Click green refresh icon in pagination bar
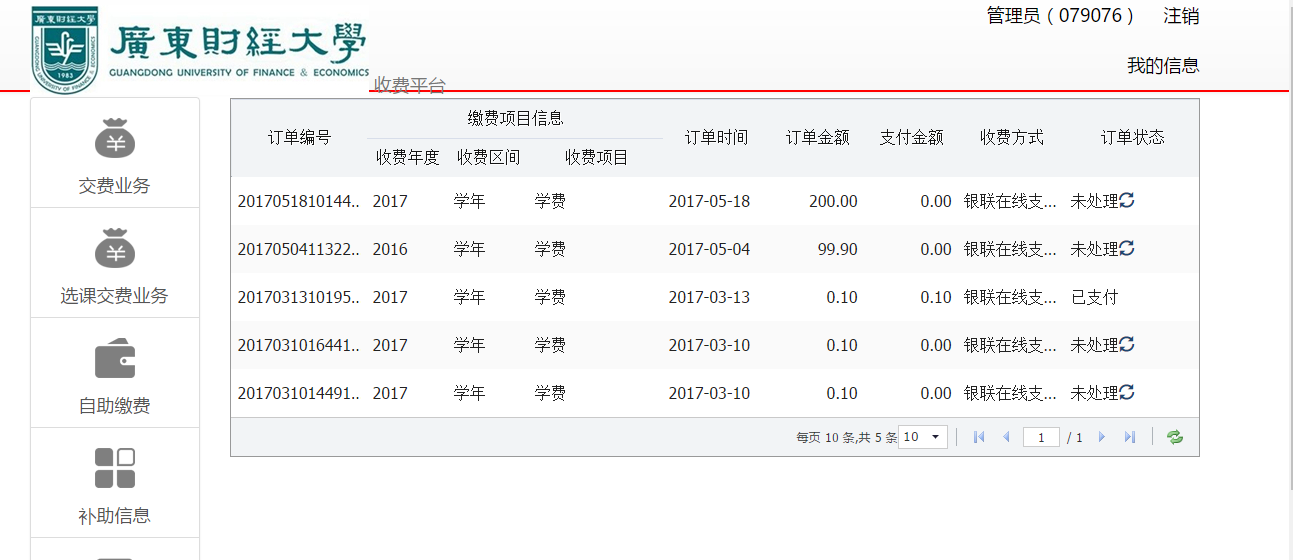 coord(1175,437)
